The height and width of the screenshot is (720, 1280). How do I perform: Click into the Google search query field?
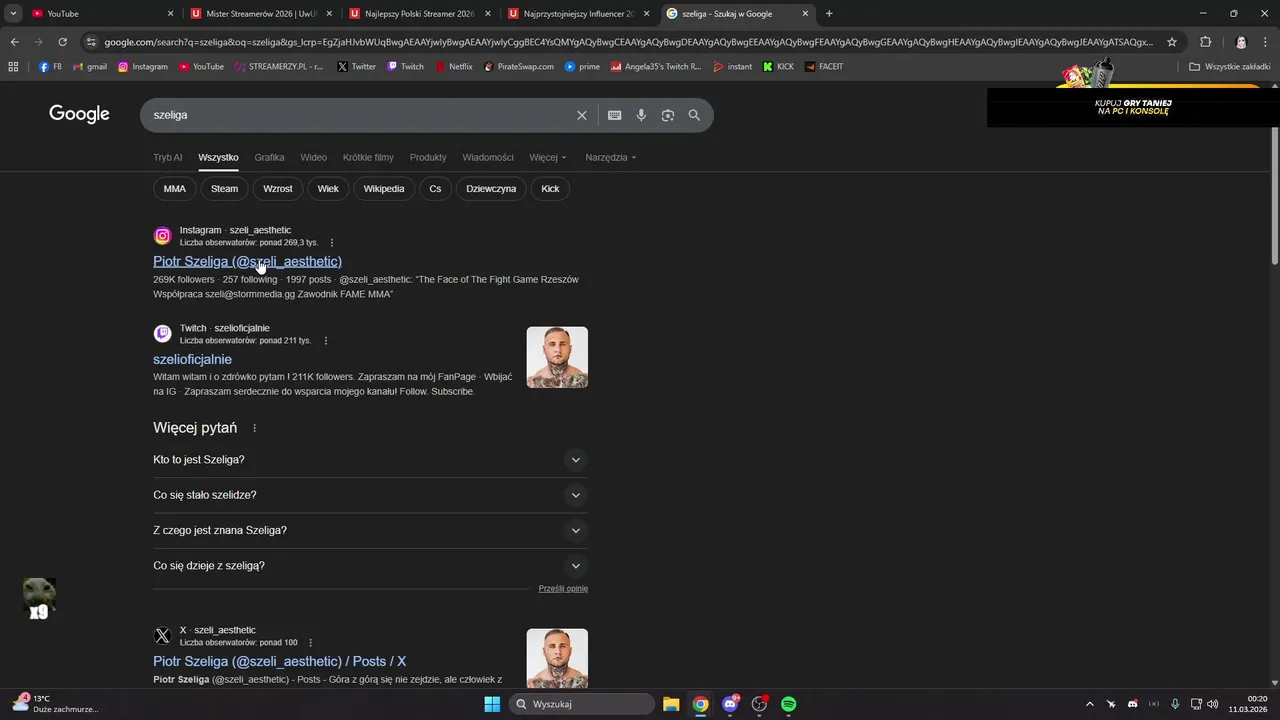point(360,115)
